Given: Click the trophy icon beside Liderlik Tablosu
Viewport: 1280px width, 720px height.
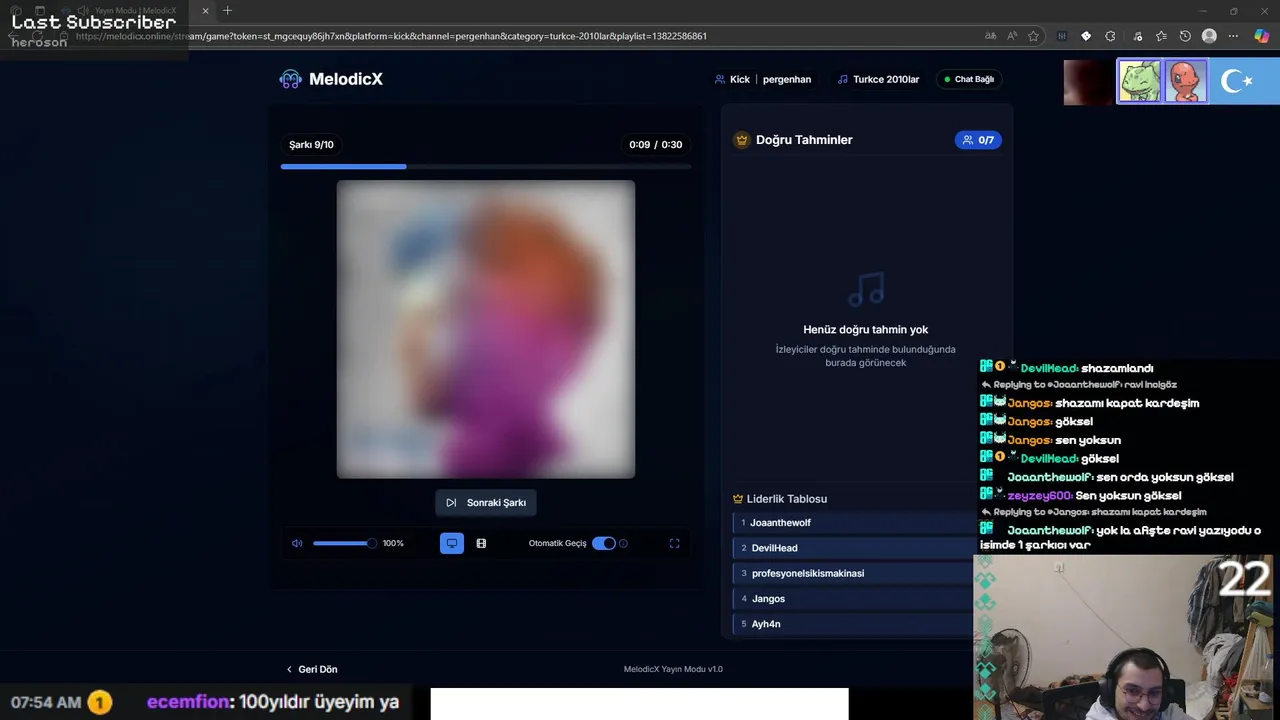Looking at the screenshot, I should coord(738,499).
